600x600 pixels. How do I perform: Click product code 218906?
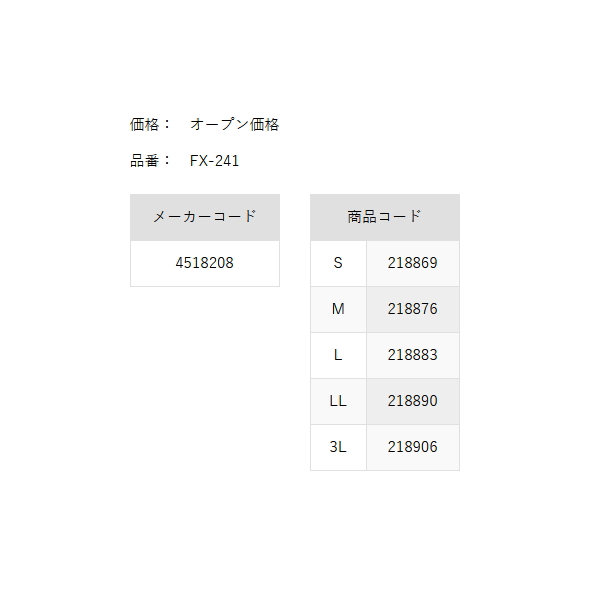click(x=413, y=447)
